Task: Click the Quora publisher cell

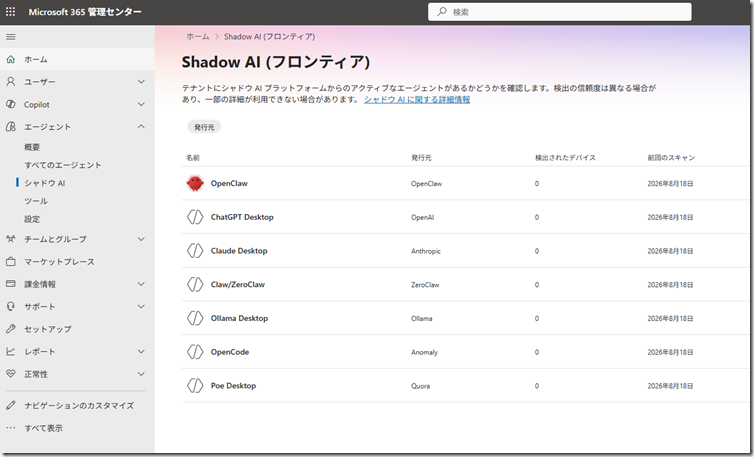Action: (x=420, y=386)
